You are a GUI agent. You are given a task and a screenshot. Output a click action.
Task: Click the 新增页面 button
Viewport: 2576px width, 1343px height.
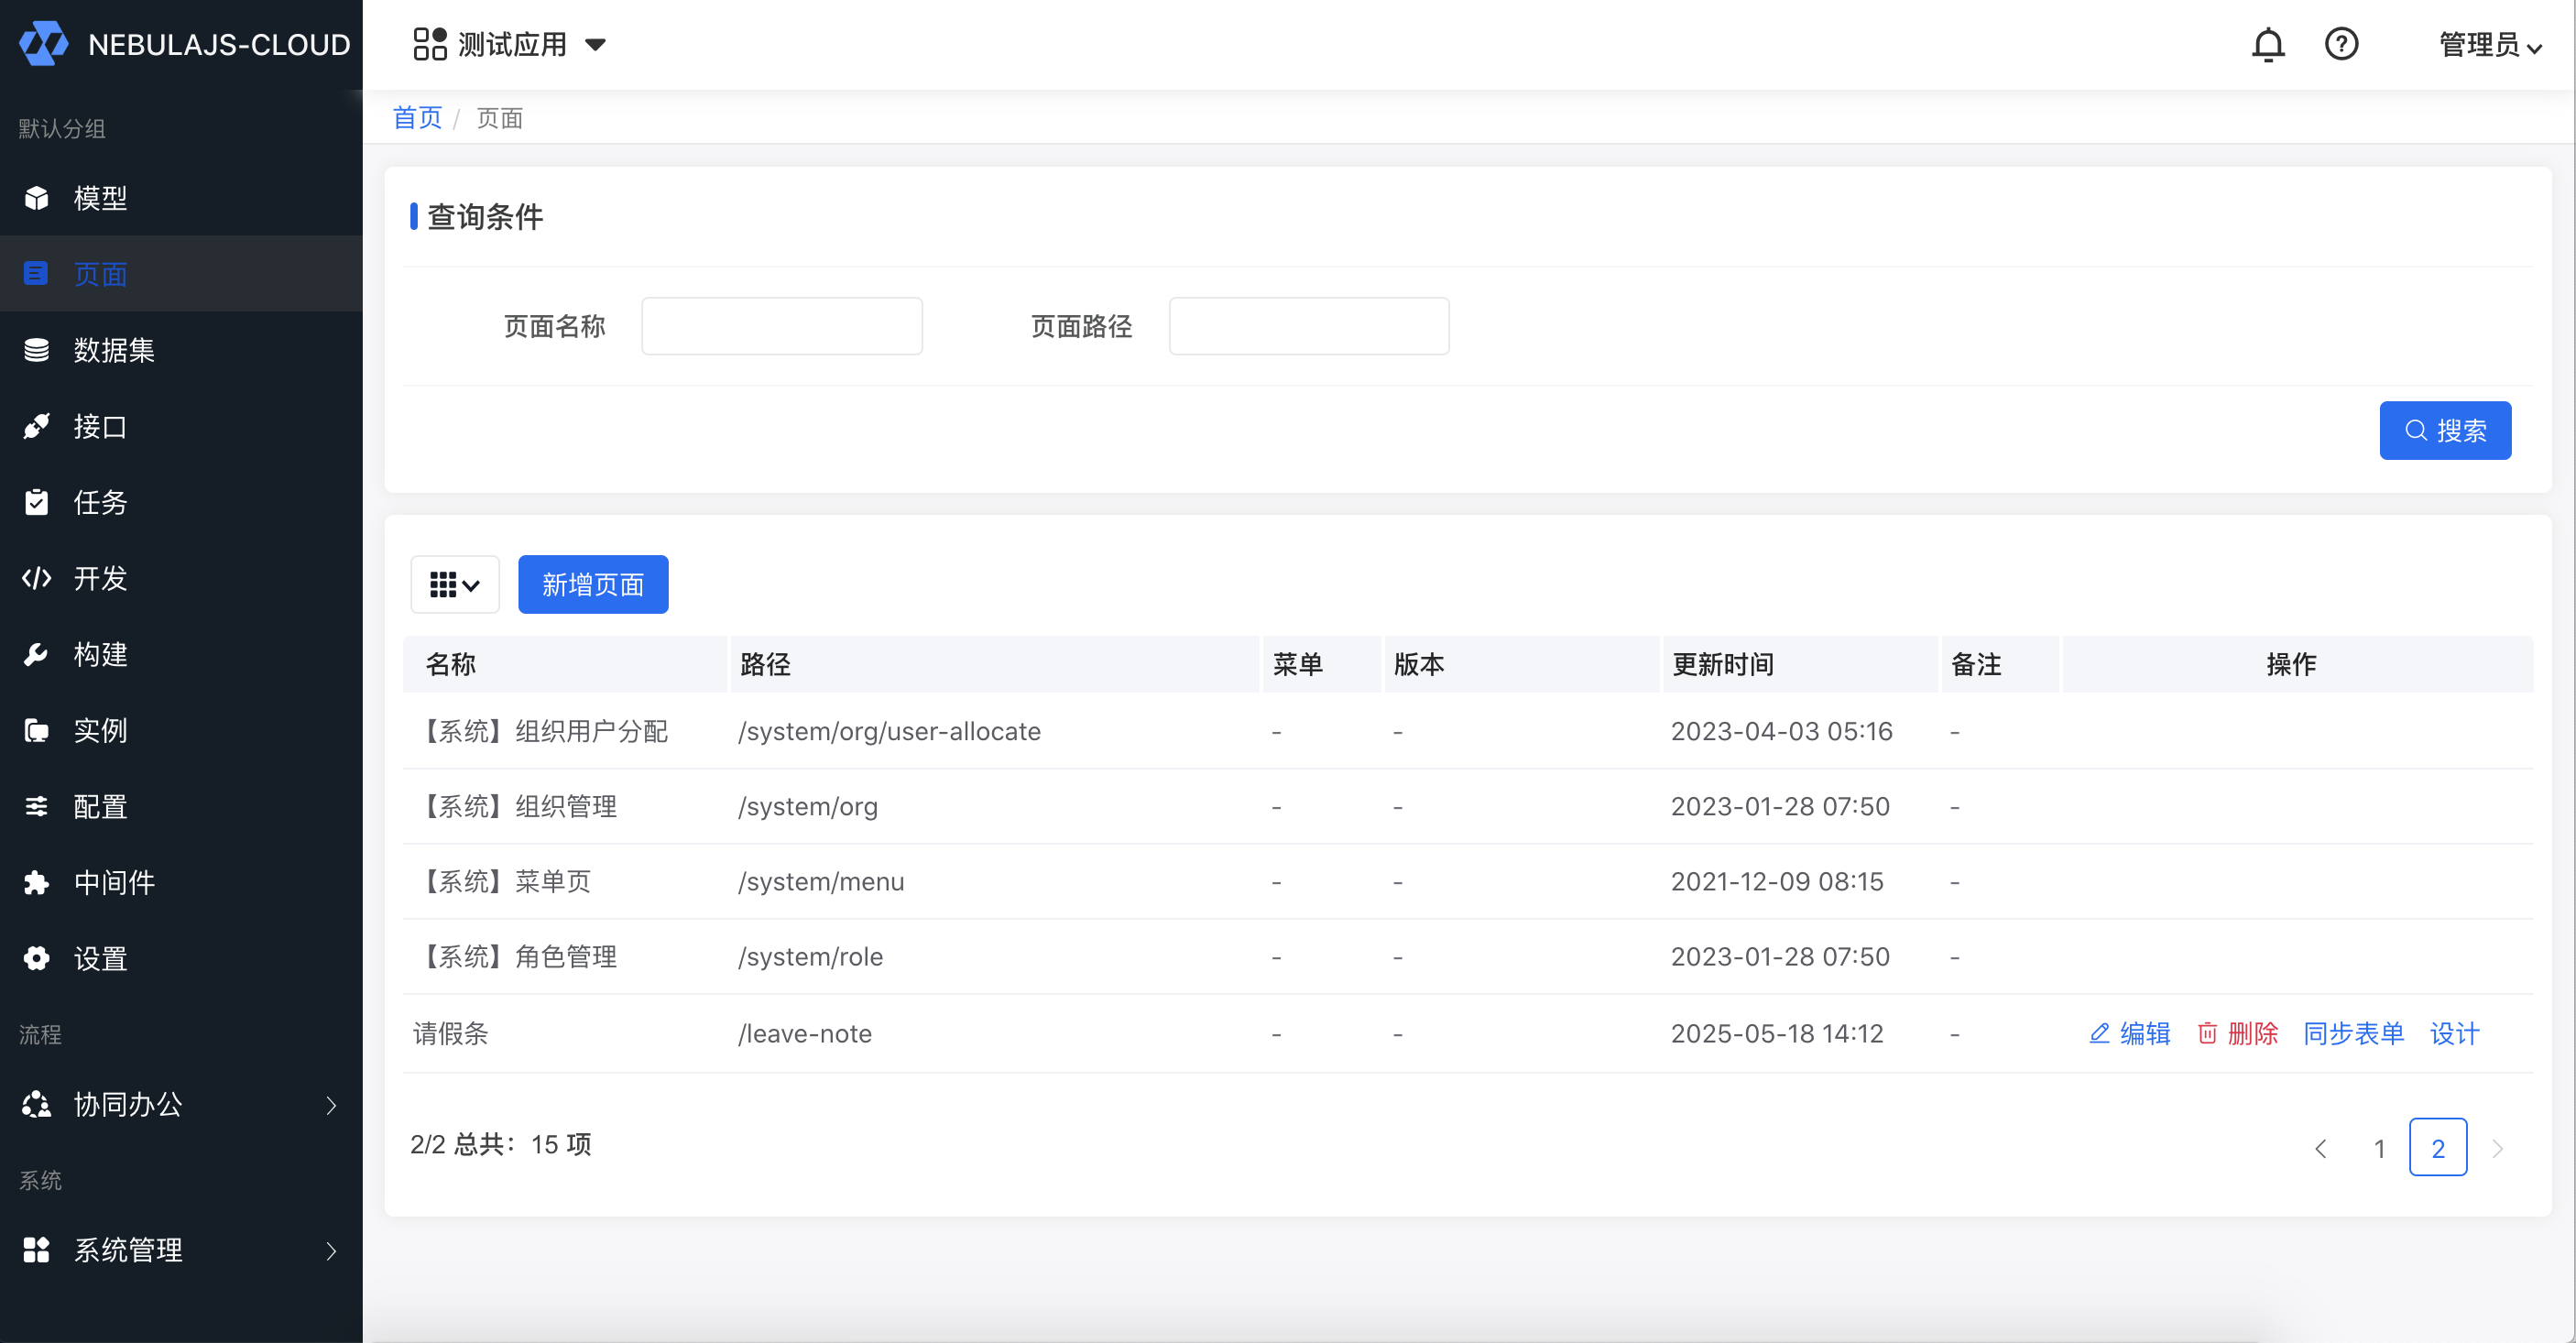(592, 584)
